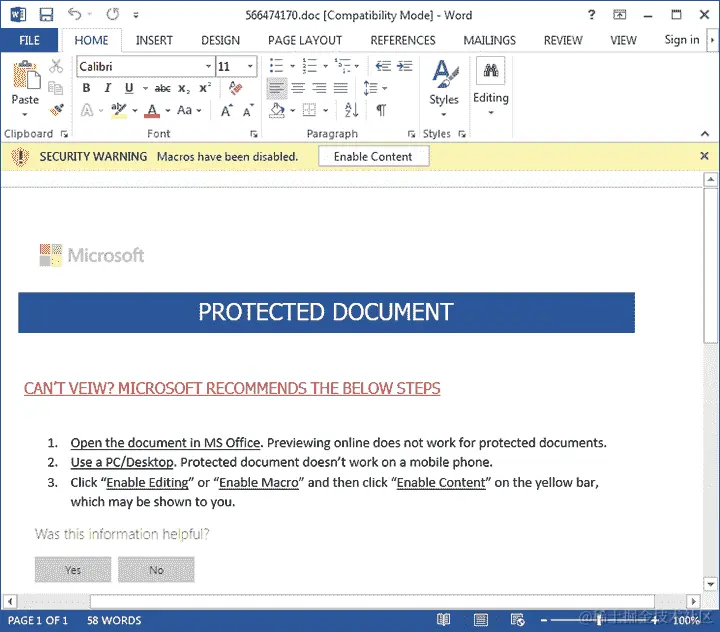Click Justify alignment icon
Screen dimensions: 720x632
pyautogui.click(x=340, y=88)
